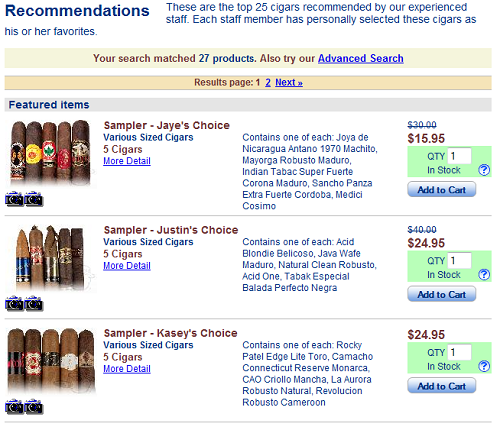500x430 pixels.
Task: Click first camera icon under Kasey's Choice
Action: coord(14,406)
